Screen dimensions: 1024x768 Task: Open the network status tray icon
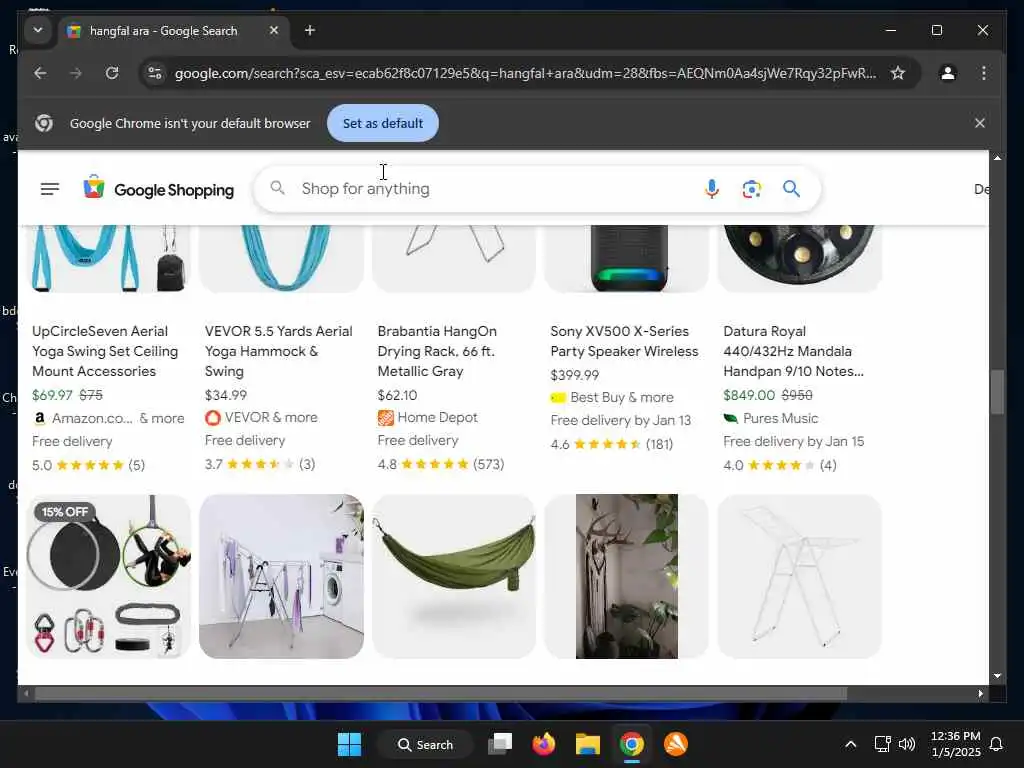click(882, 744)
